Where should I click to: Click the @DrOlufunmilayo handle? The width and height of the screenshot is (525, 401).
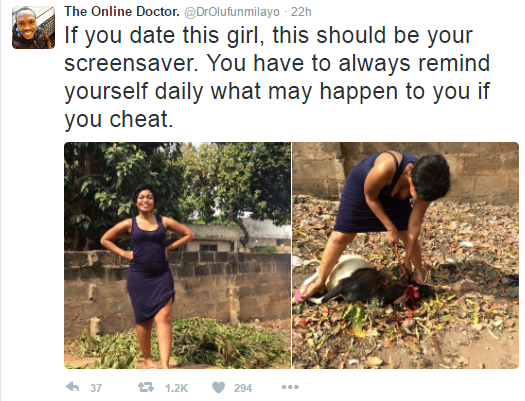click(x=232, y=12)
